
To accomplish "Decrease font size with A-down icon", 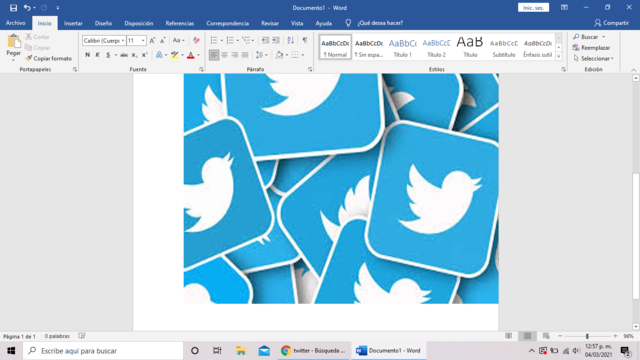I will tap(162, 40).
